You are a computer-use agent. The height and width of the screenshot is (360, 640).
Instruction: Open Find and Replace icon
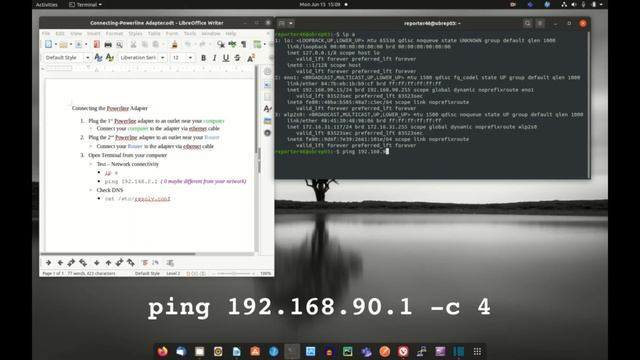[x=221, y=44]
